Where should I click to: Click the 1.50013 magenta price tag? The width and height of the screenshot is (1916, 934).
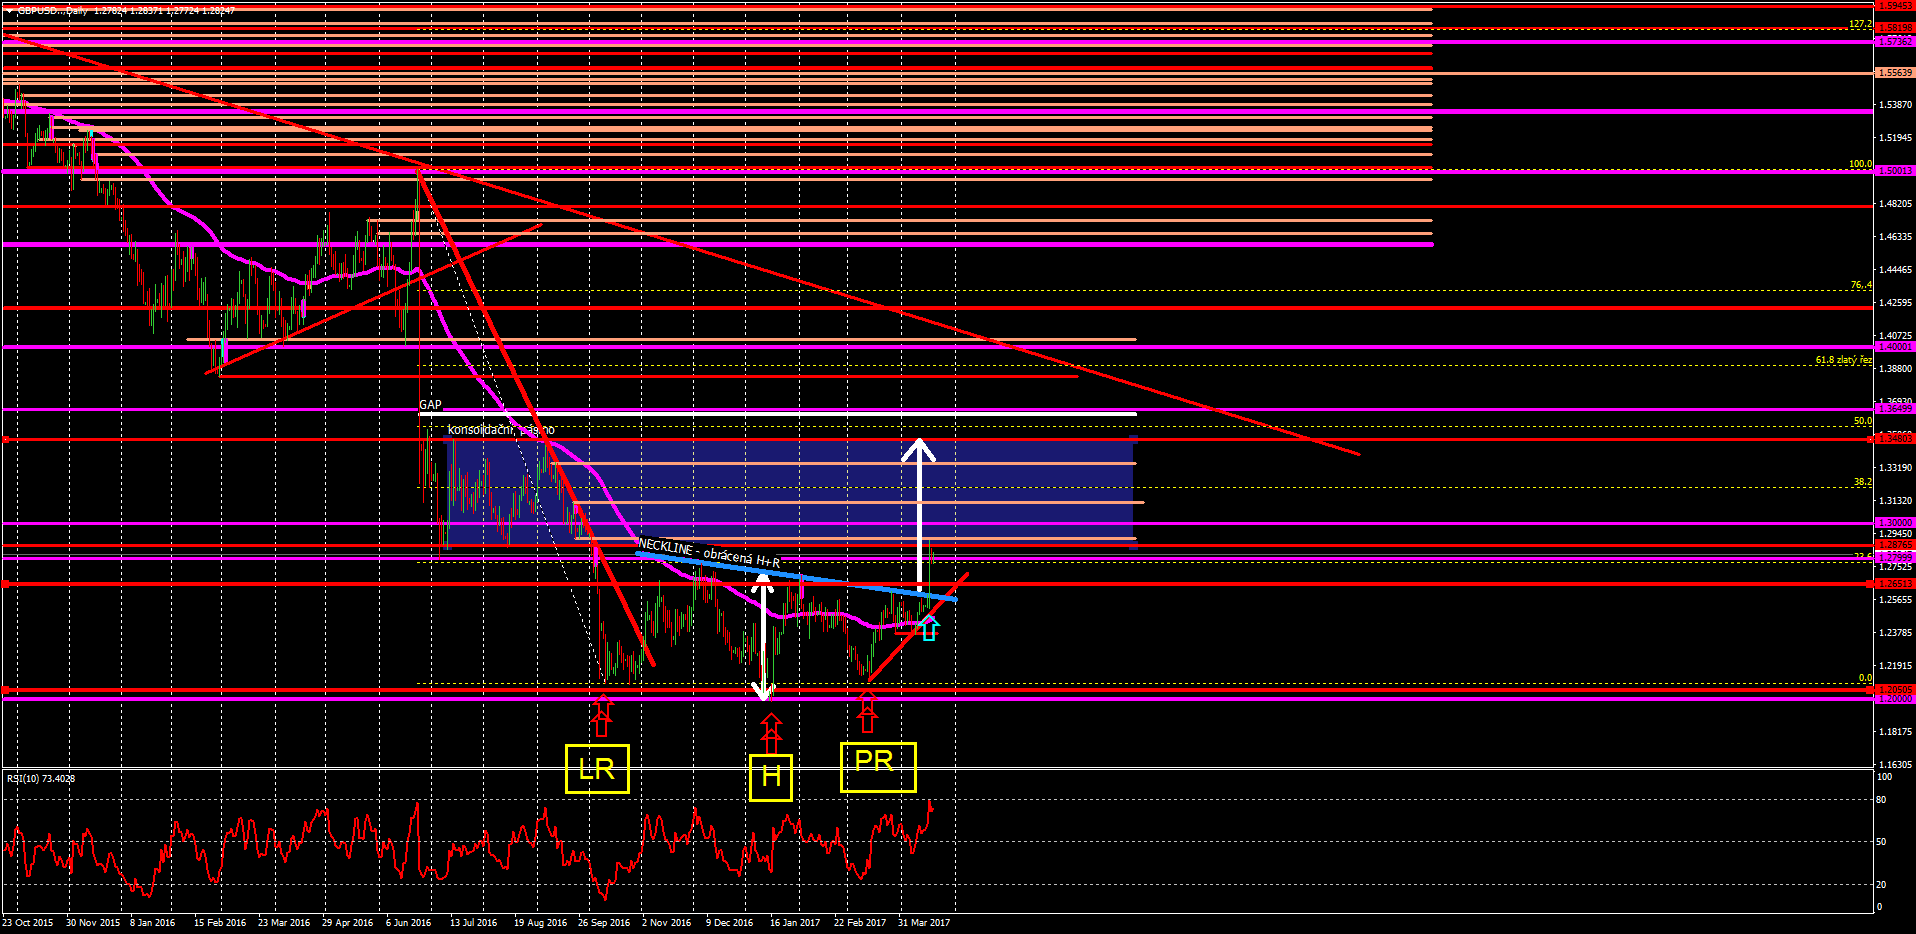point(1895,171)
